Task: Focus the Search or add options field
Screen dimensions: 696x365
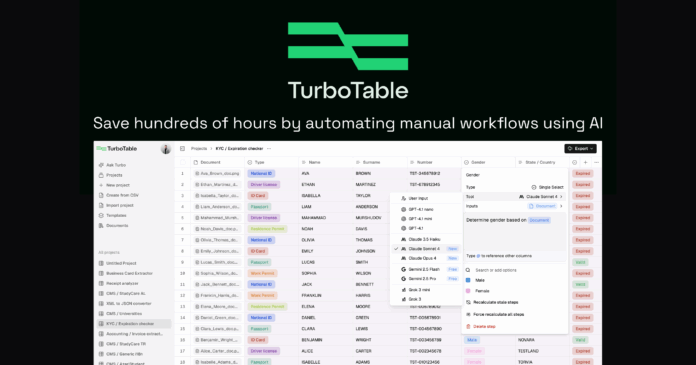Action: 515,270
